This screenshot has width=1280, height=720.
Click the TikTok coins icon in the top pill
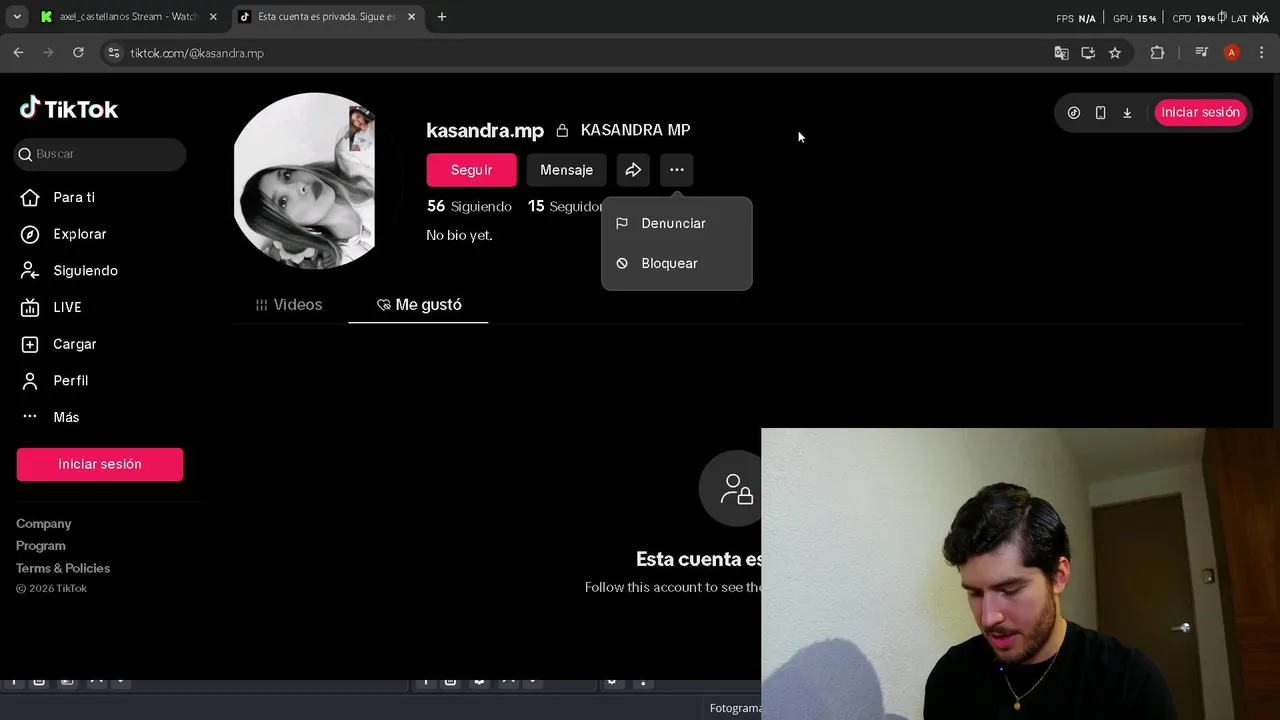1074,113
